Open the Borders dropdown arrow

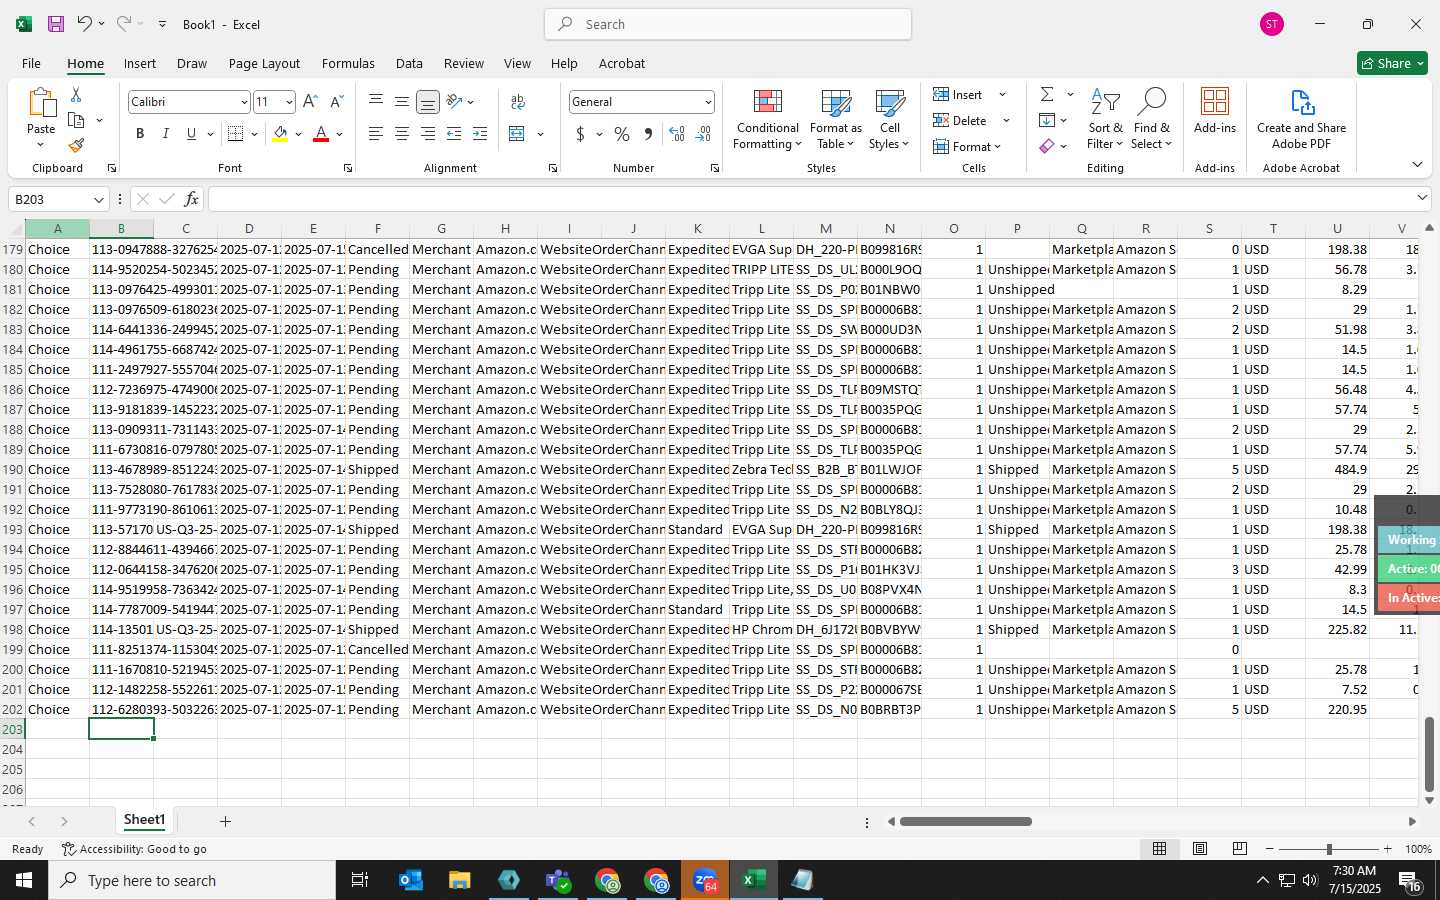(255, 134)
